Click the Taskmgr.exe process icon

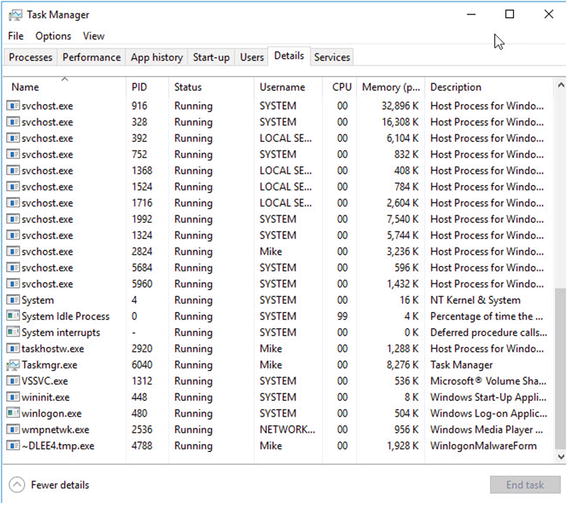13,365
